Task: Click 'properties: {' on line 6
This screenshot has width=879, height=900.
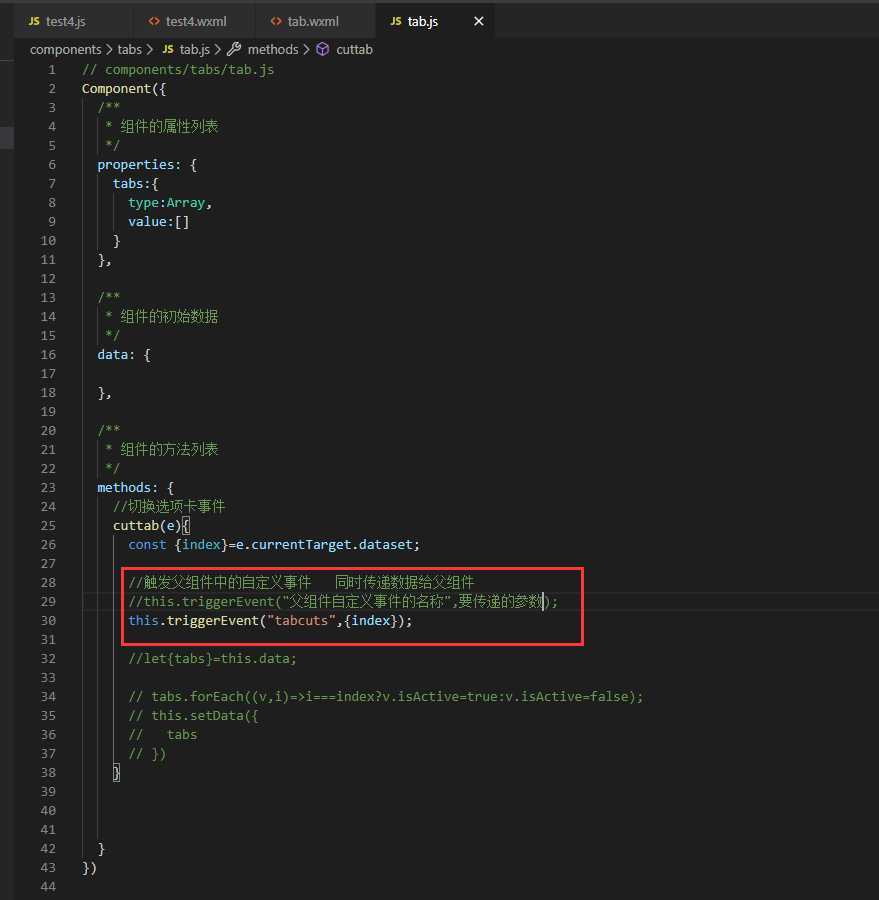Action: 147,165
